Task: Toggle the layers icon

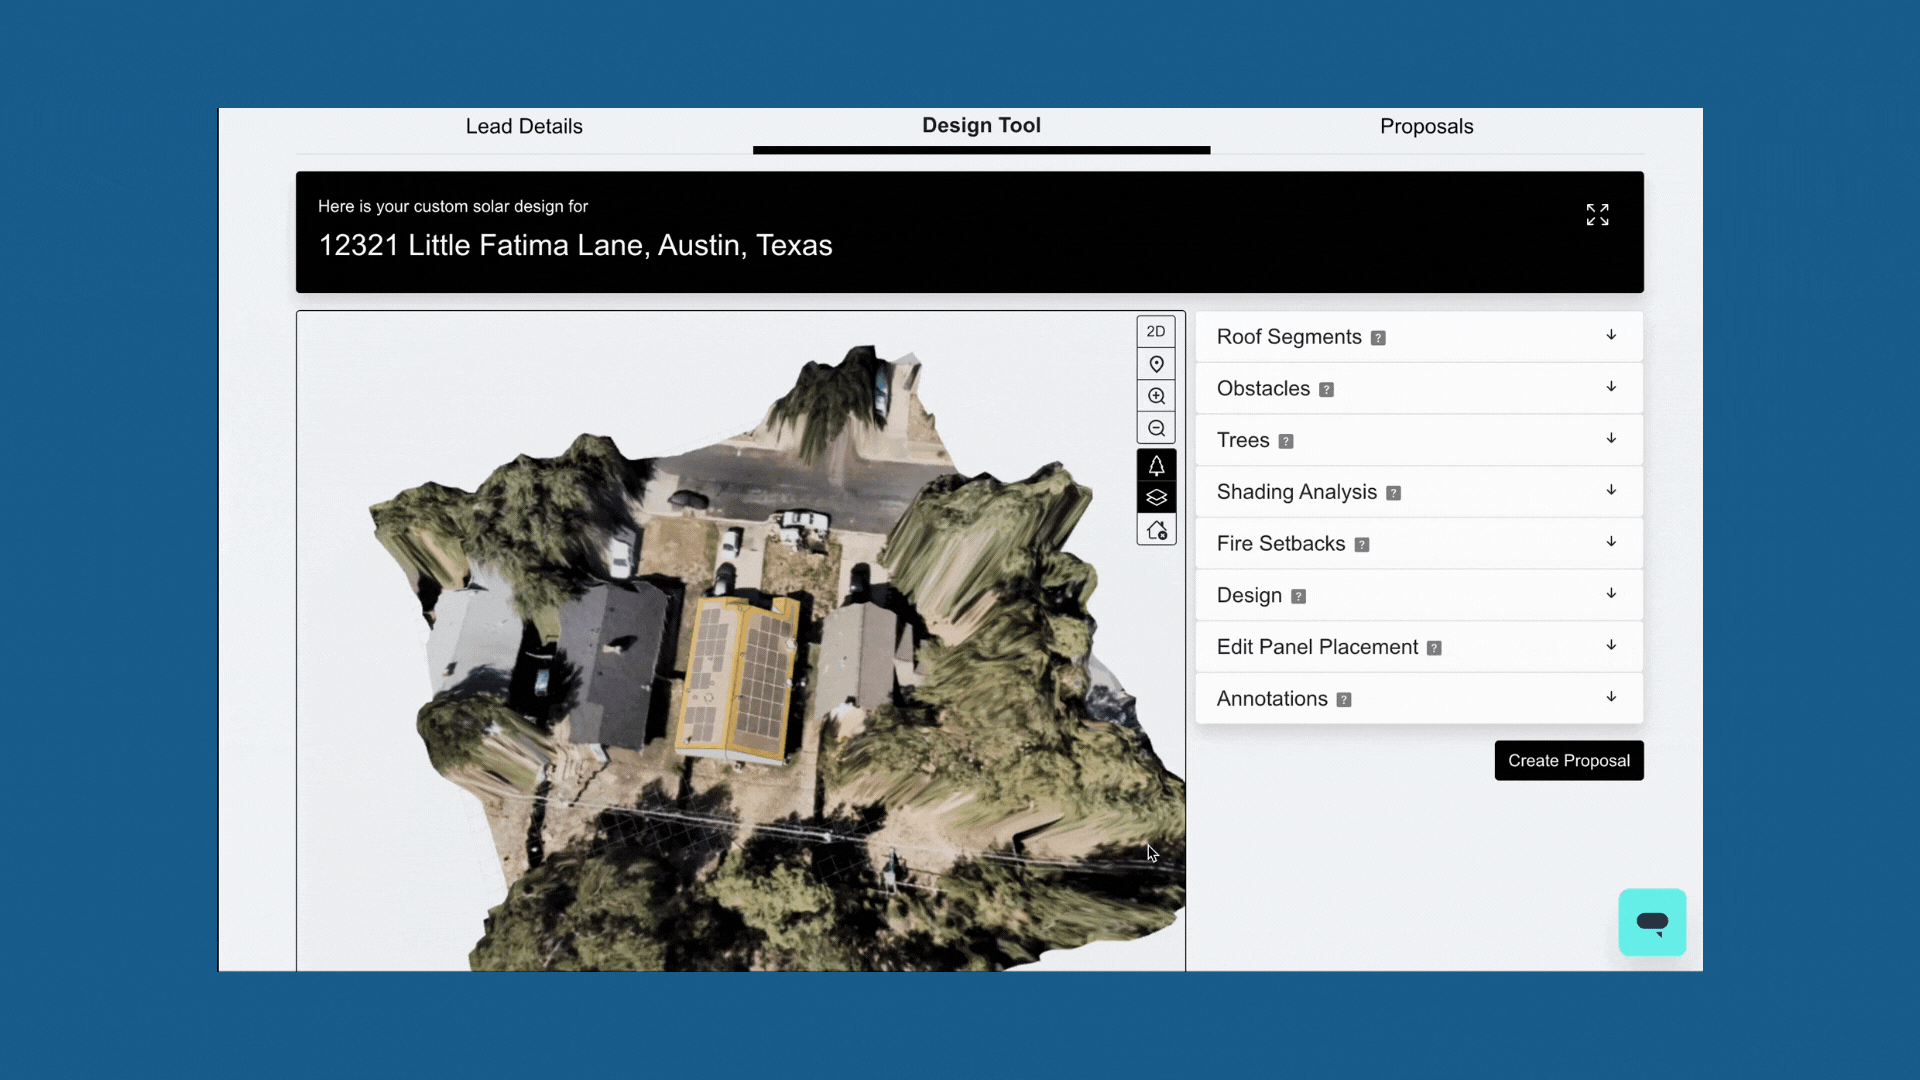Action: click(1156, 498)
